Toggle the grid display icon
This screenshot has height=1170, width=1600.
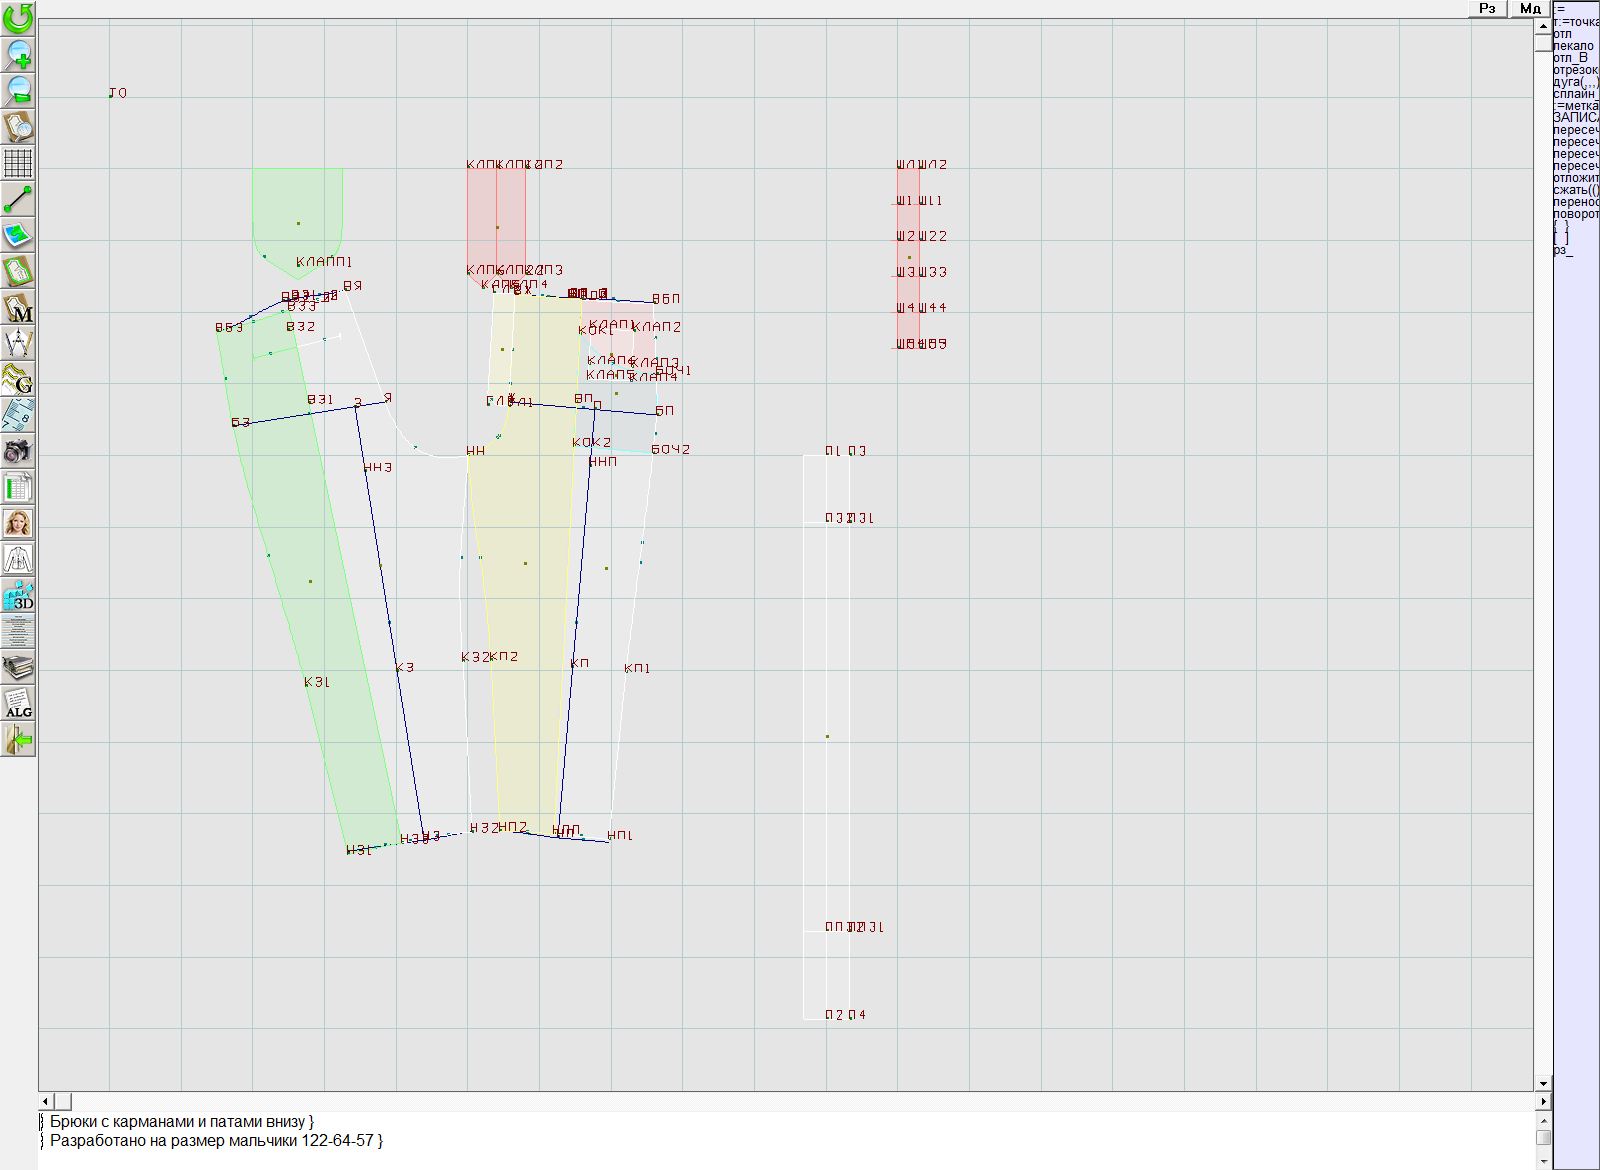pyautogui.click(x=18, y=162)
